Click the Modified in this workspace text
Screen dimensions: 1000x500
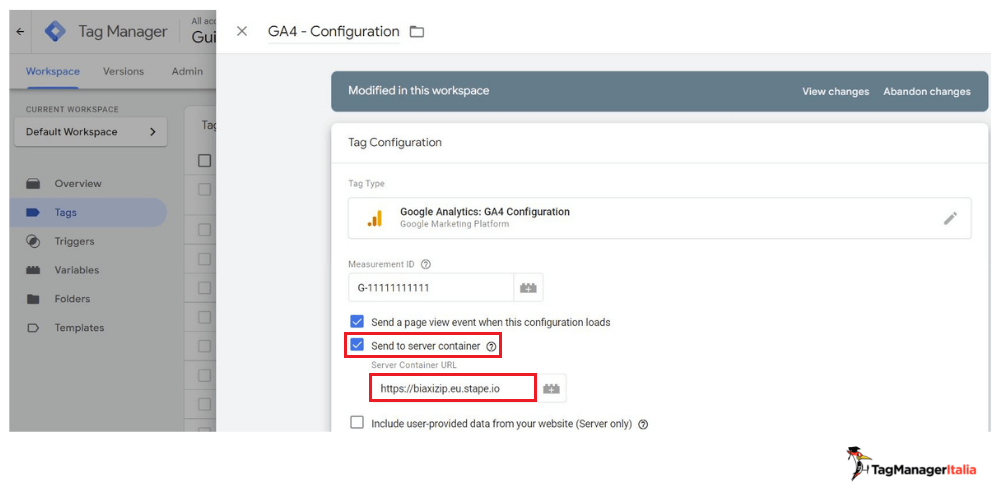(x=418, y=91)
